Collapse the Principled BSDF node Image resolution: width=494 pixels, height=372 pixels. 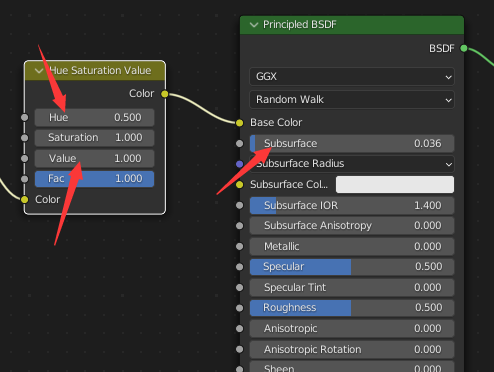tap(254, 25)
